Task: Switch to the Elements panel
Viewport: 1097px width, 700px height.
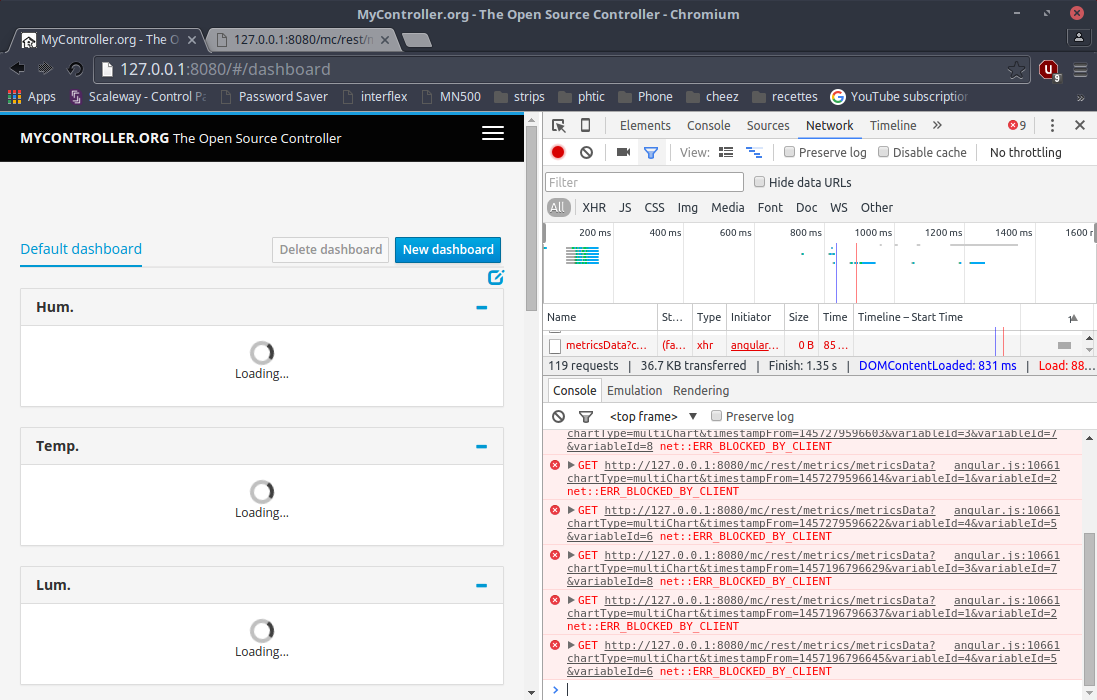Action: pos(645,125)
